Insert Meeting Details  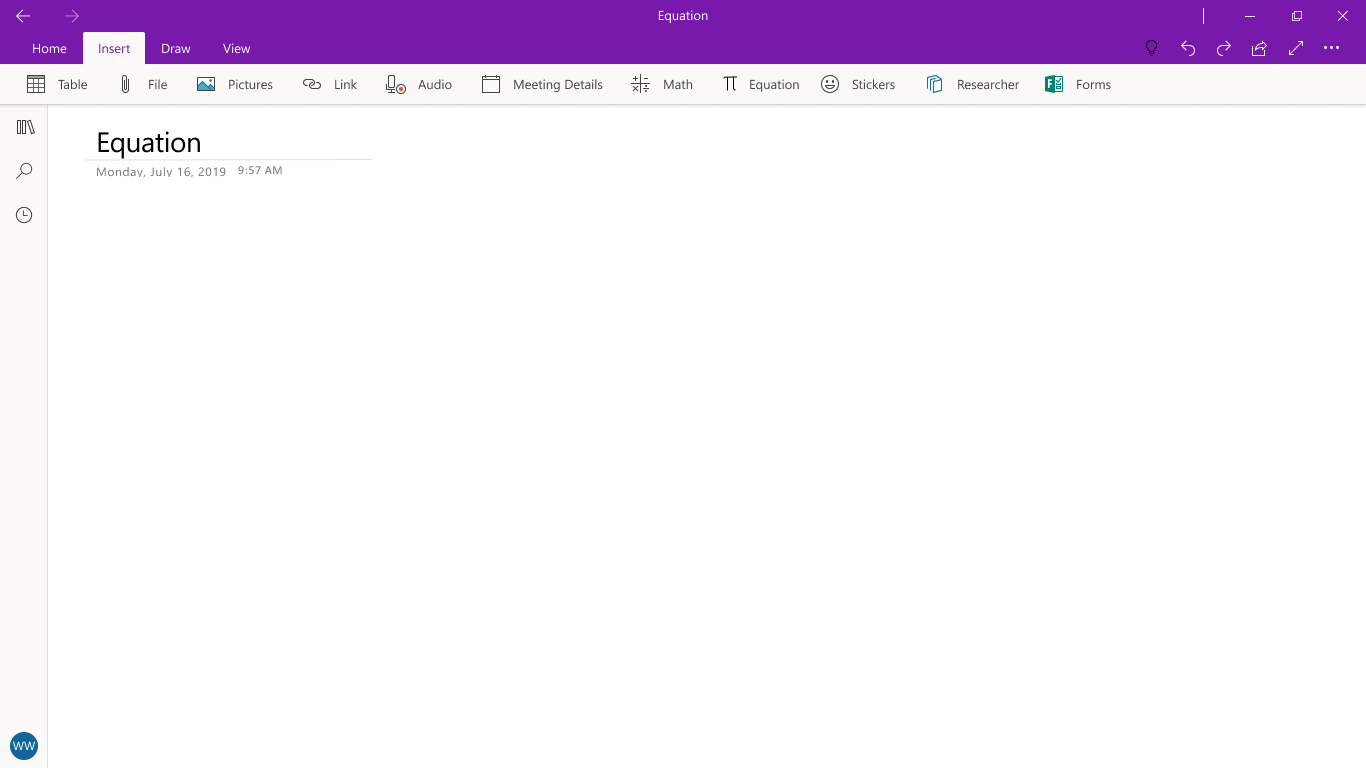click(x=542, y=85)
